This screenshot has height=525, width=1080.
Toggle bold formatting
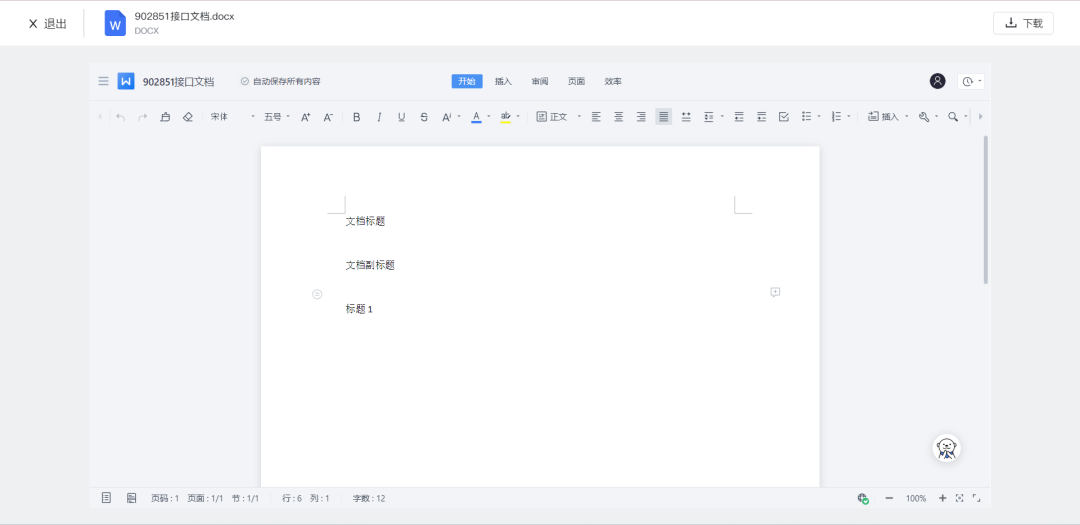pyautogui.click(x=356, y=117)
